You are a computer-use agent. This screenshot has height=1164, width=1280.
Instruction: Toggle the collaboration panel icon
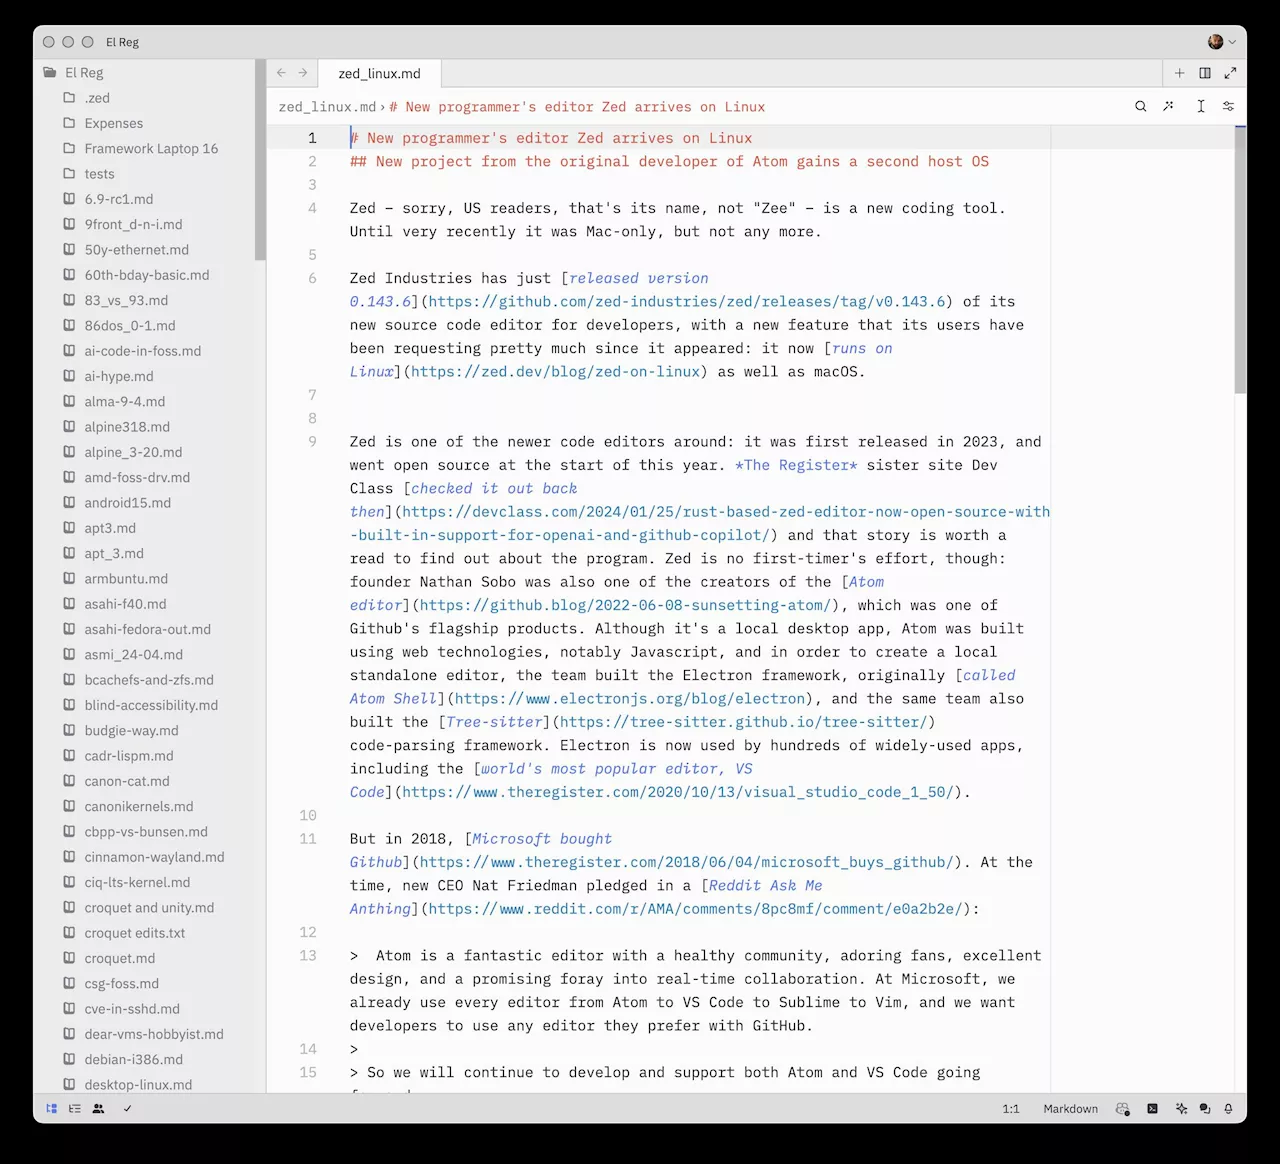pyautogui.click(x=98, y=1108)
